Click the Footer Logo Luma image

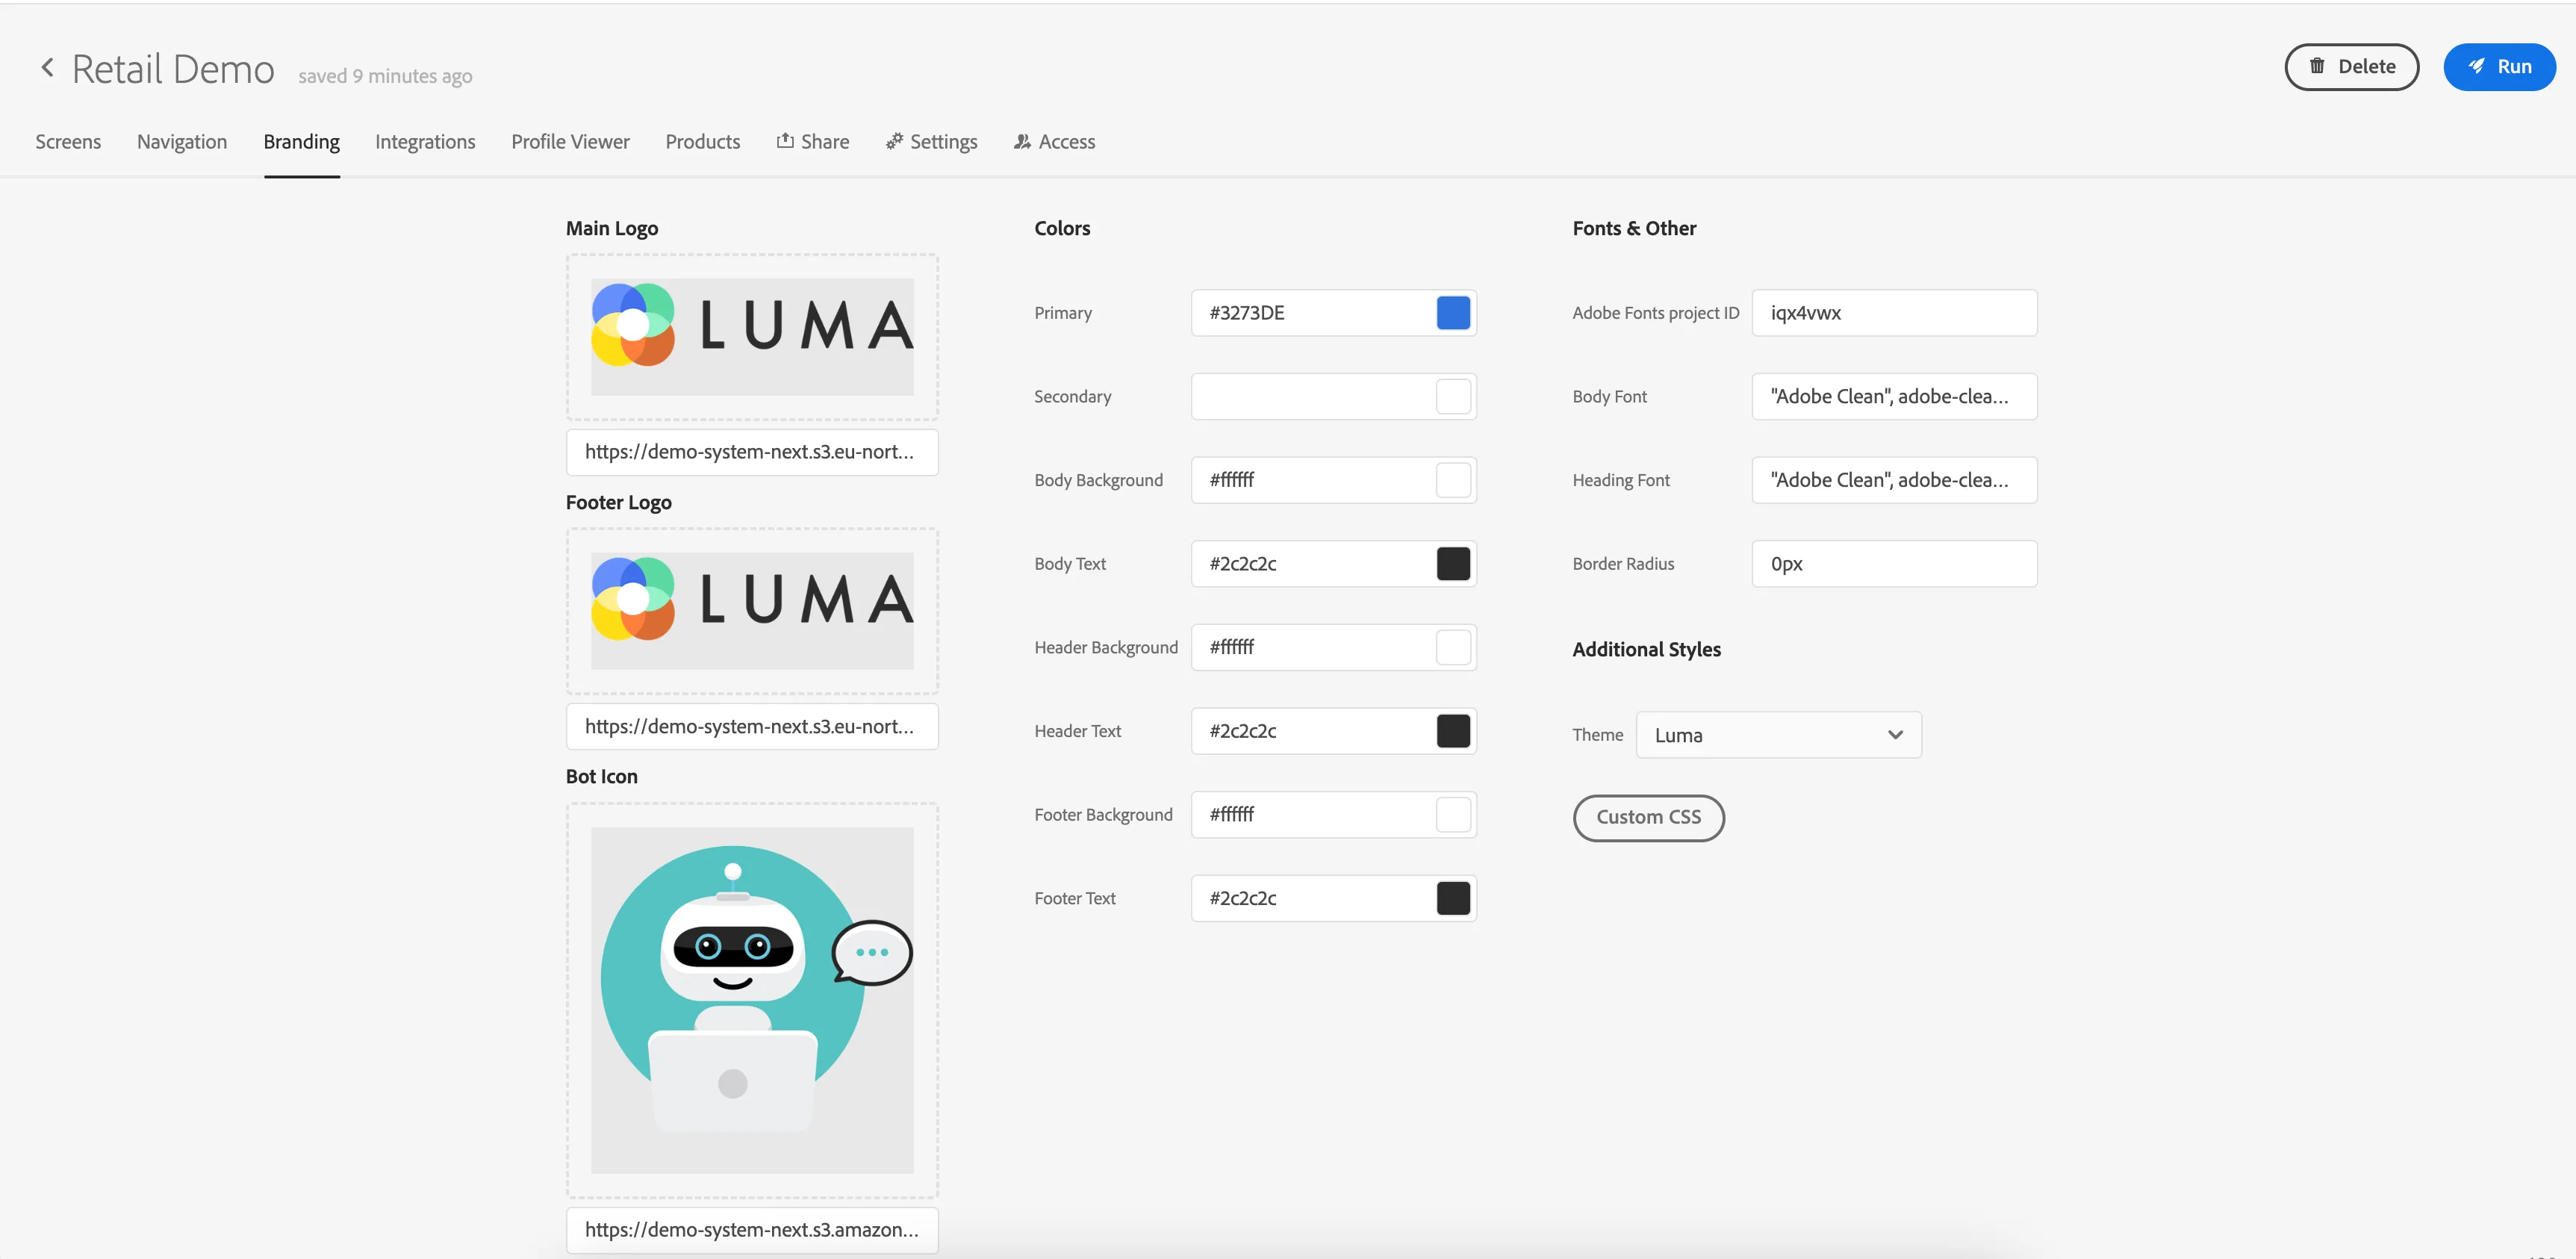coord(752,611)
